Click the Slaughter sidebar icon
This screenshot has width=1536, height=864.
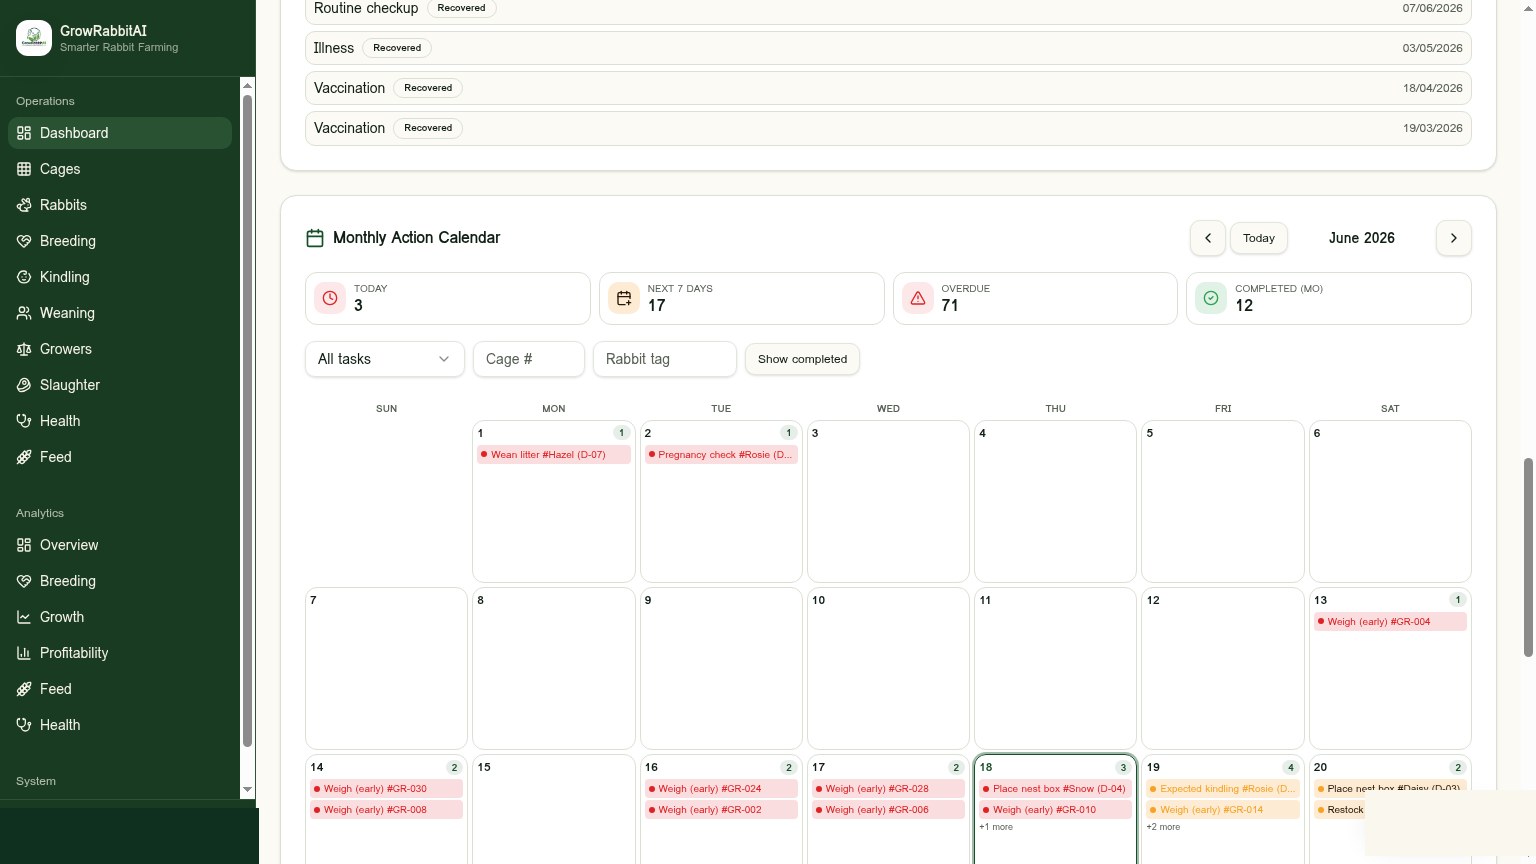tap(24, 385)
